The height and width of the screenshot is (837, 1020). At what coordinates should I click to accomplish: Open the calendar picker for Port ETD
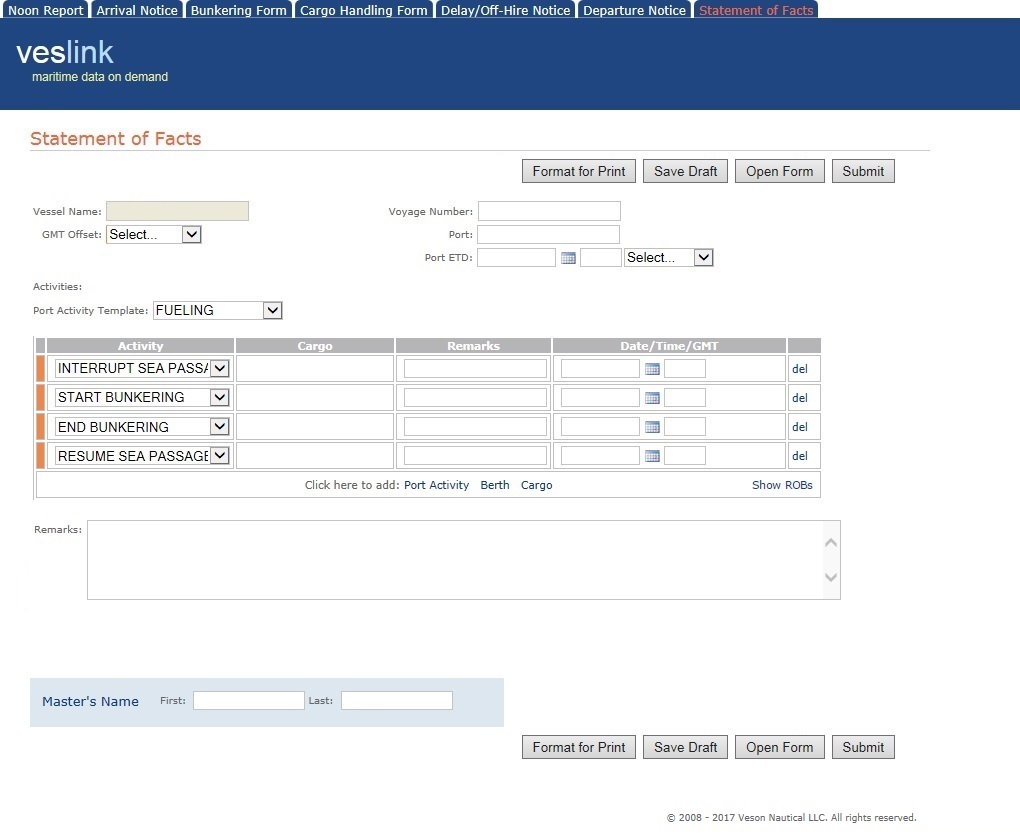coord(568,257)
